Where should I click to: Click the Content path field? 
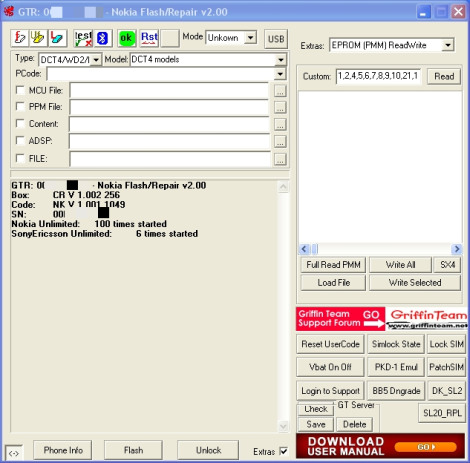click(169, 124)
